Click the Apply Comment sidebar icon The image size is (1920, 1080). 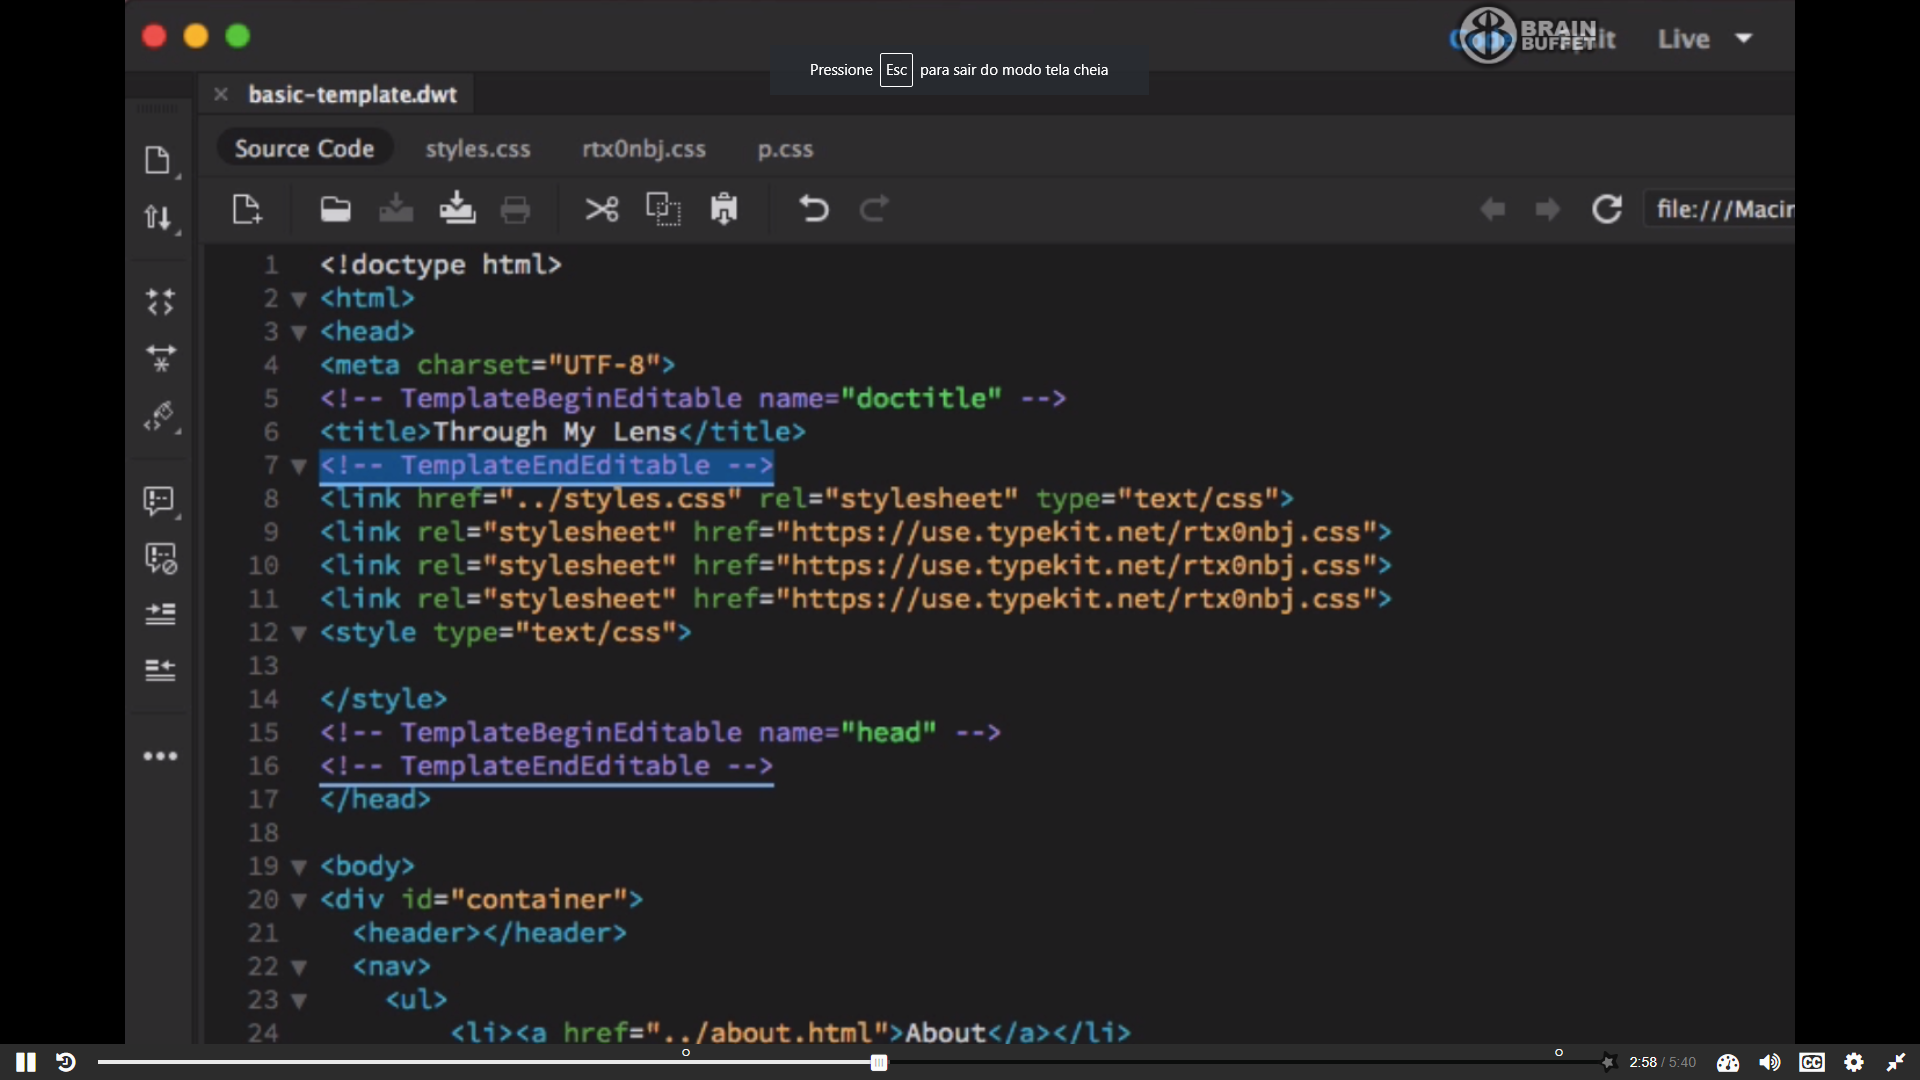coord(160,500)
